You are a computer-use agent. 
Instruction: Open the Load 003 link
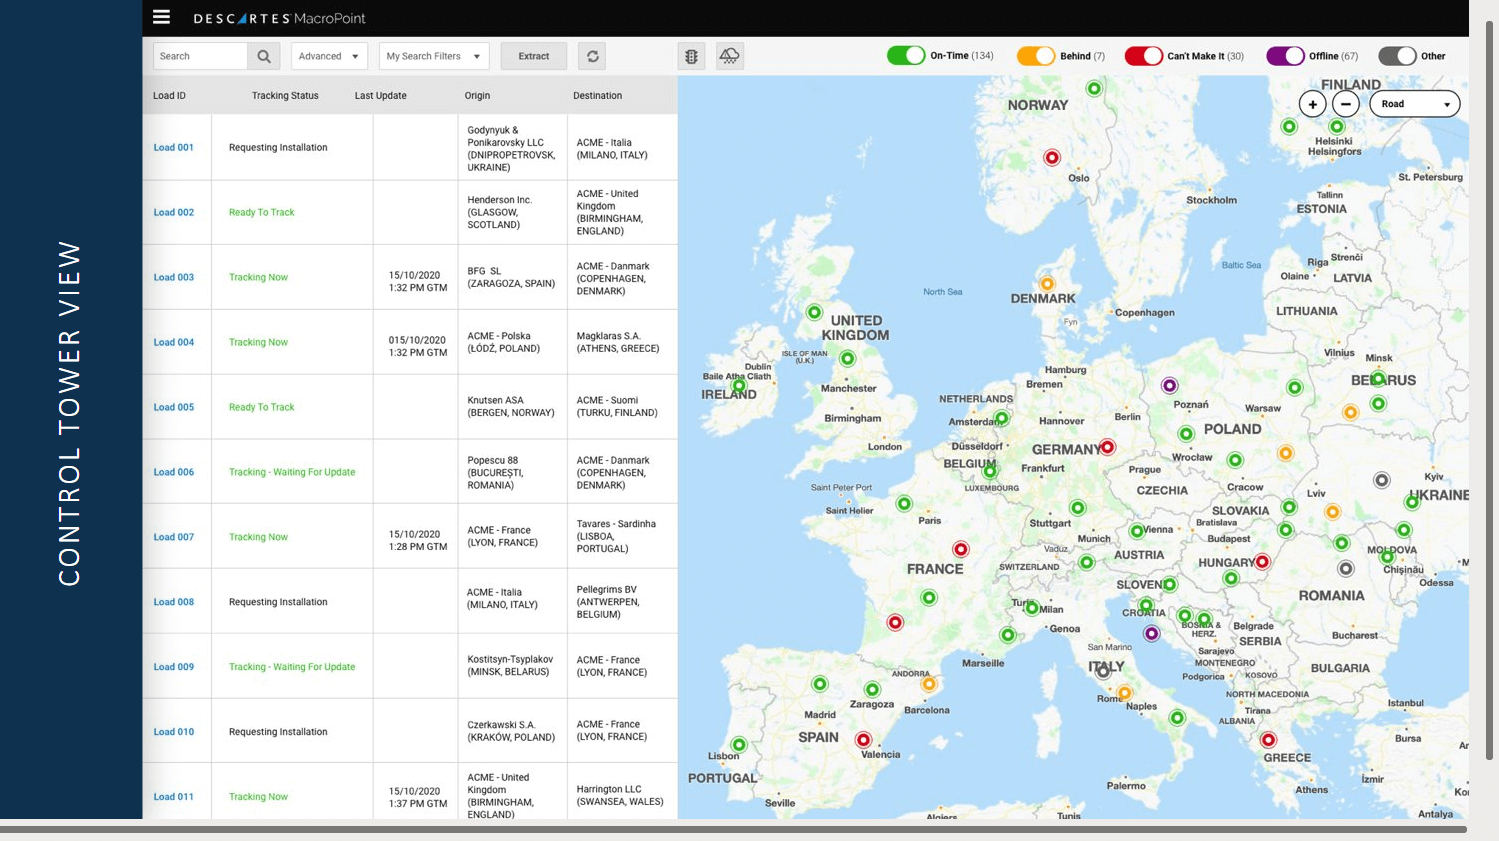174,277
